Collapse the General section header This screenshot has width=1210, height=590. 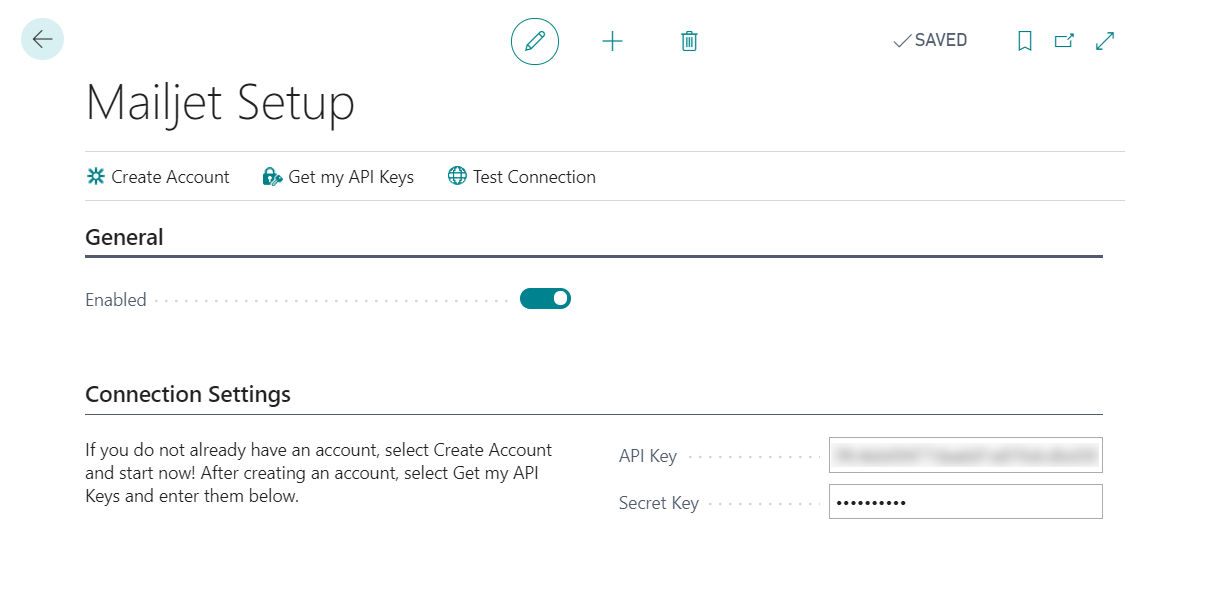point(124,237)
